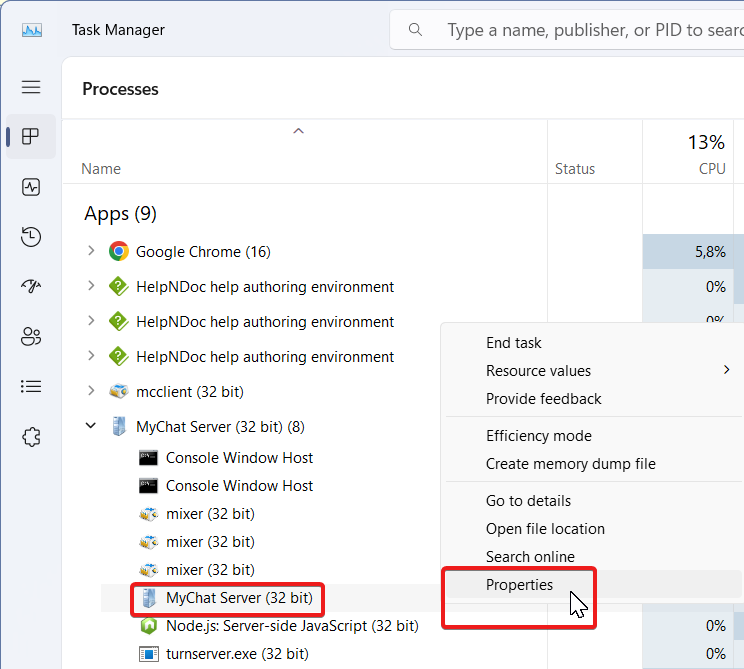
Task: Click the Google Chrome icon
Action: click(119, 251)
